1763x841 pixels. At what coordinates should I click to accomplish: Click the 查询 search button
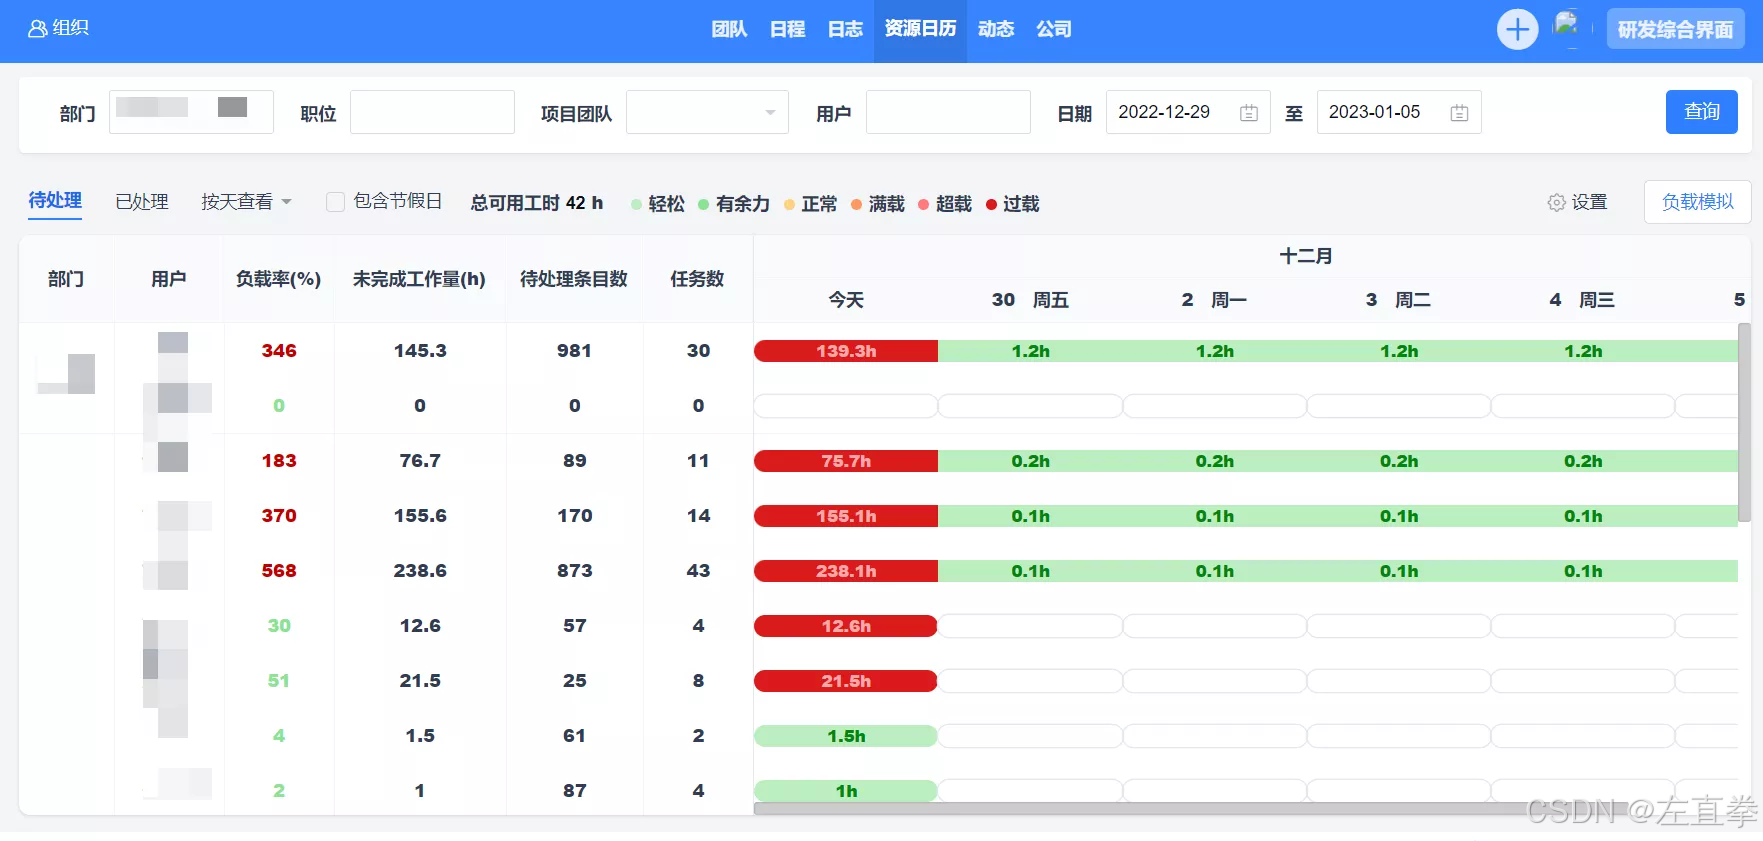pyautogui.click(x=1701, y=112)
